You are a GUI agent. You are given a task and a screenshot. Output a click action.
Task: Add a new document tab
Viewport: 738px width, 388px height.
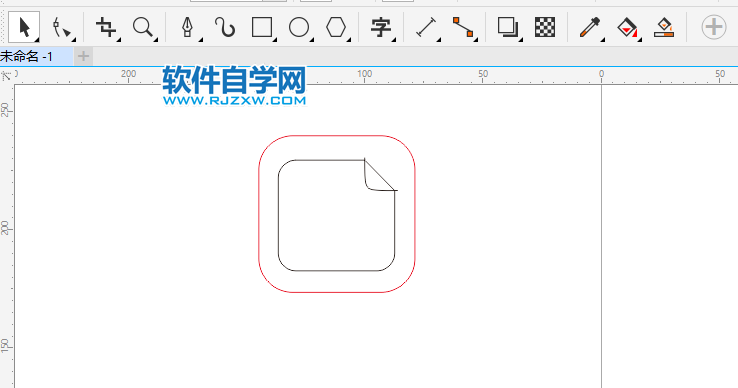pos(83,57)
